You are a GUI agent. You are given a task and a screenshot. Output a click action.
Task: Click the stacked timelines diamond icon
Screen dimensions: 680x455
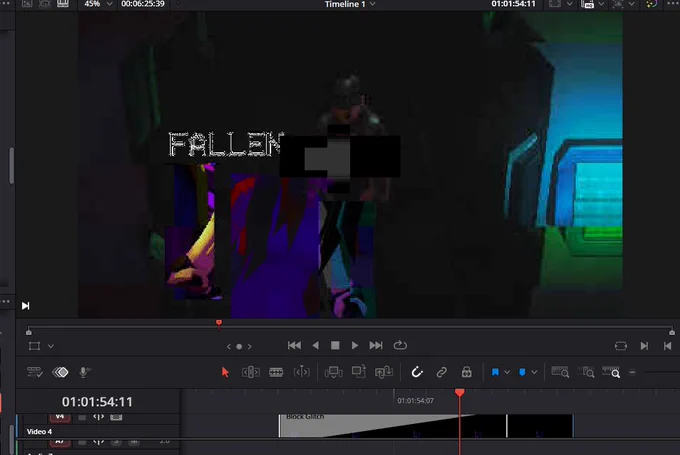60,372
